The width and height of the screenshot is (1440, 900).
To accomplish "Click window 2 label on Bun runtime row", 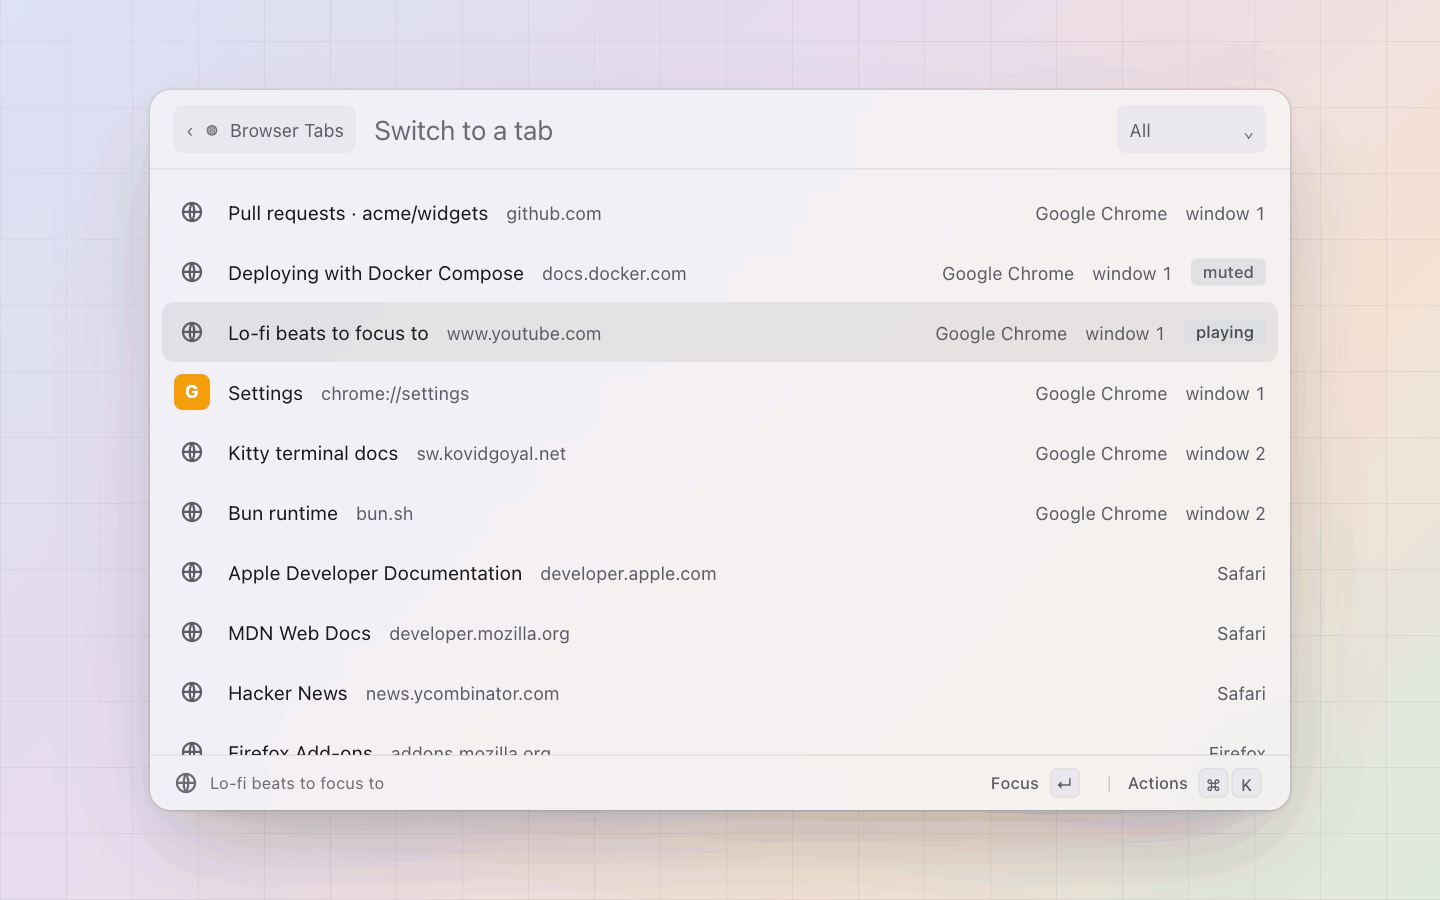I will (1225, 514).
